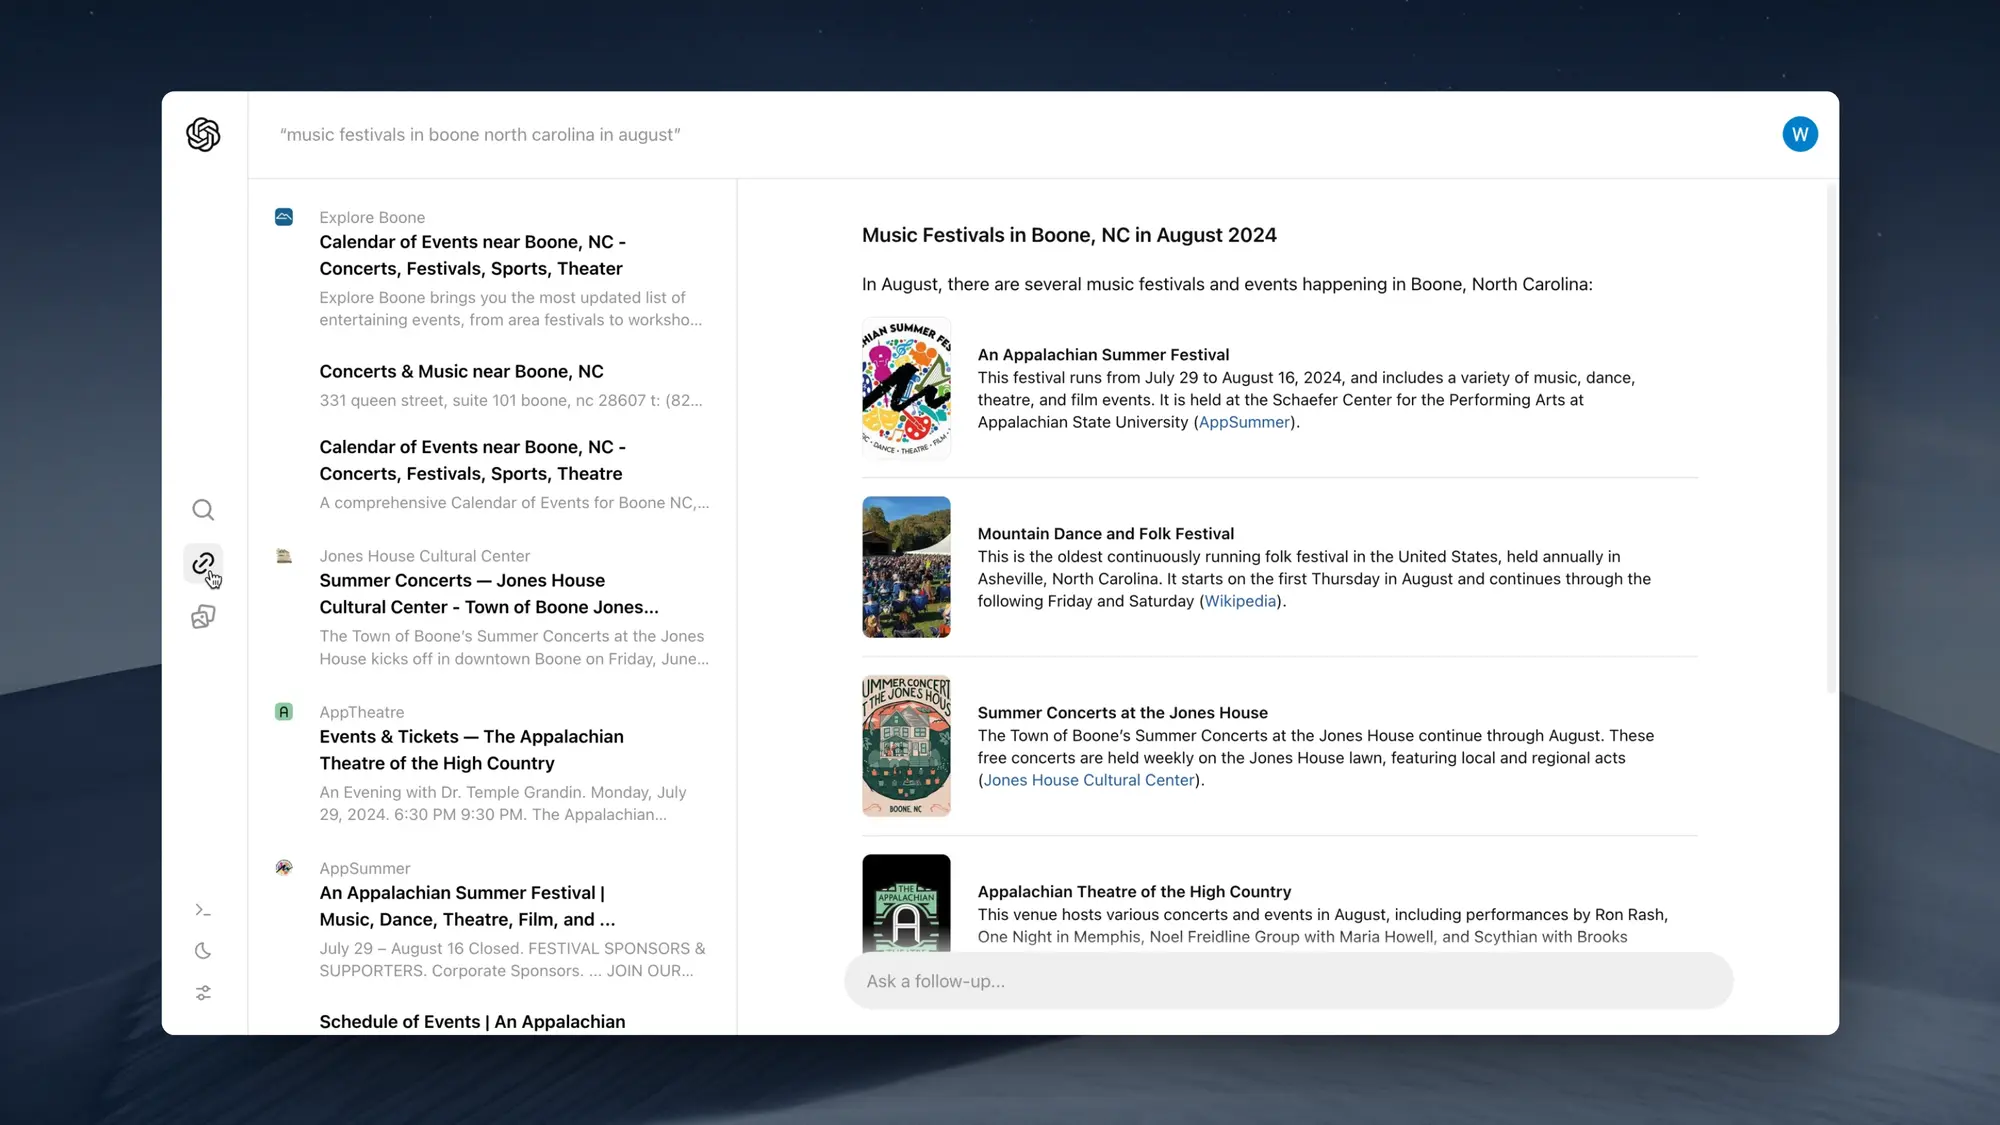The image size is (2000, 1125).
Task: Click the blue W profile avatar
Action: (x=1799, y=134)
